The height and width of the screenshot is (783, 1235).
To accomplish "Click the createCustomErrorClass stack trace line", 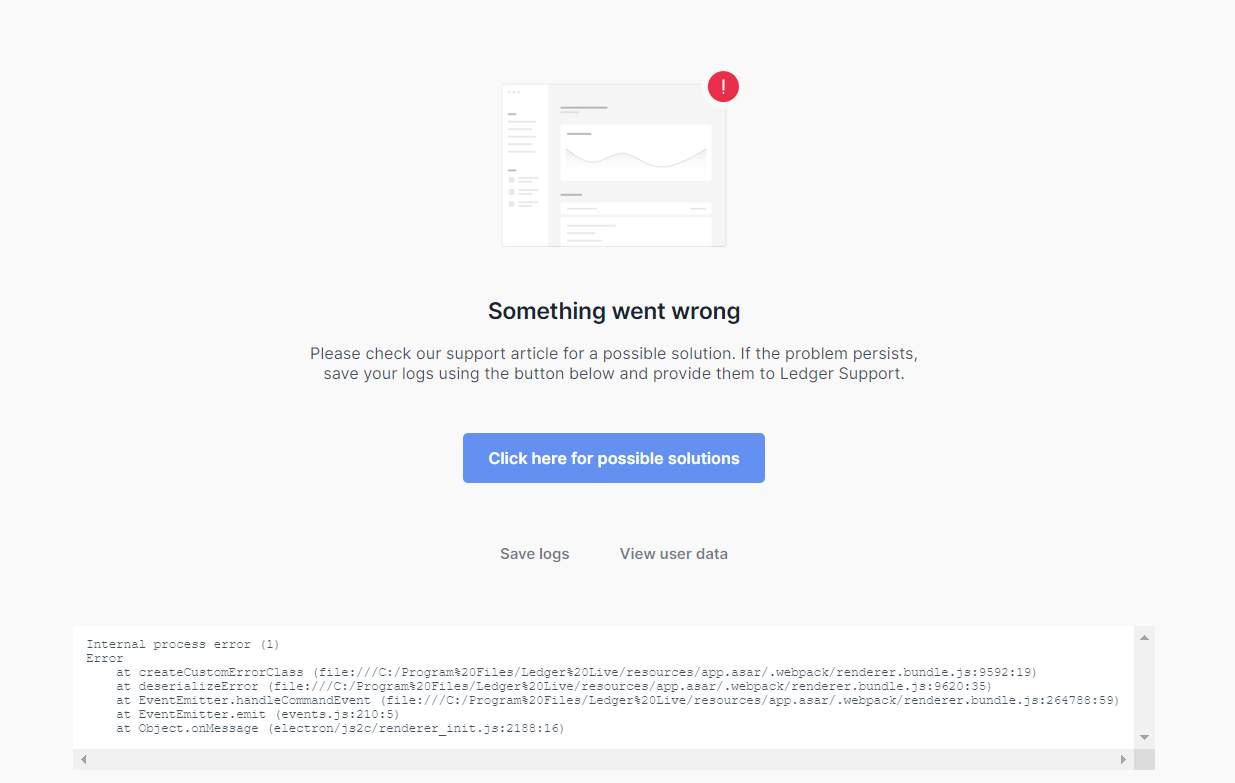I will tap(577, 672).
